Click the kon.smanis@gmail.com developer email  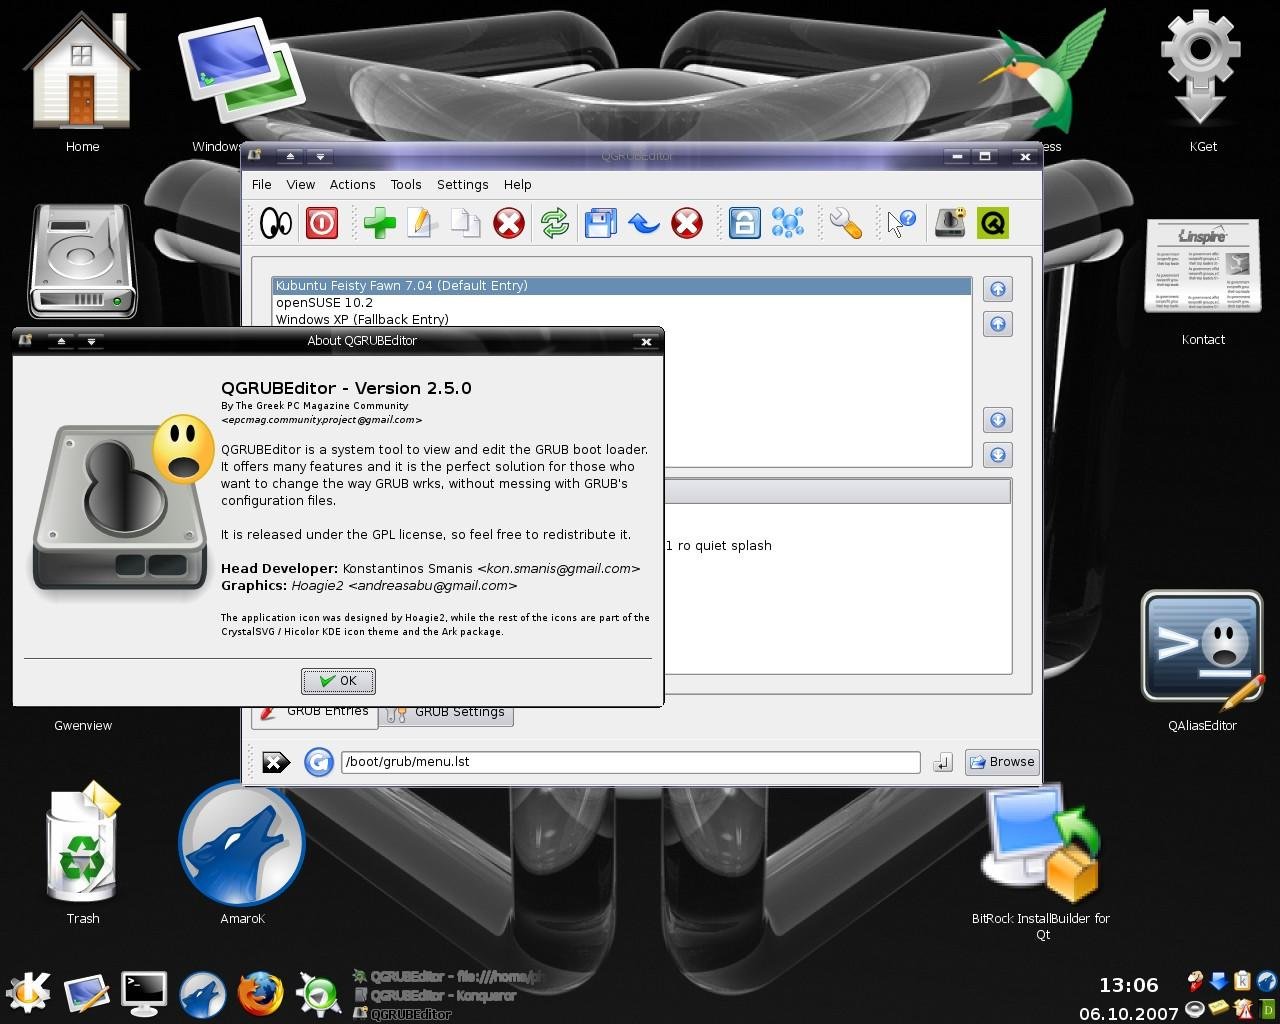click(x=559, y=569)
